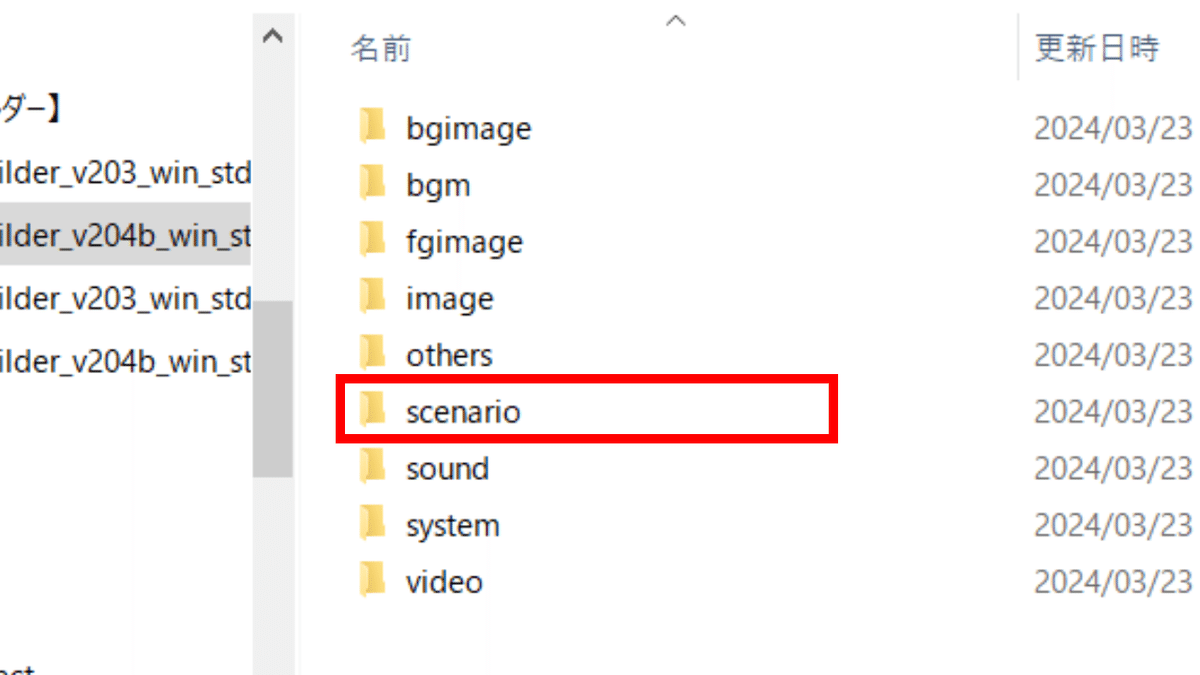The image size is (1200, 675).
Task: Select the sound folder icon
Action: pyautogui.click(x=372, y=467)
